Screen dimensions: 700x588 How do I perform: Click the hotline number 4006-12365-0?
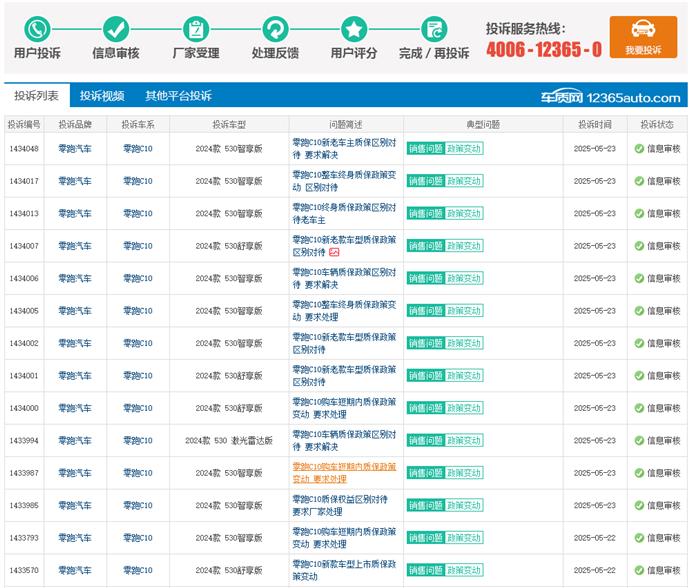coord(544,50)
